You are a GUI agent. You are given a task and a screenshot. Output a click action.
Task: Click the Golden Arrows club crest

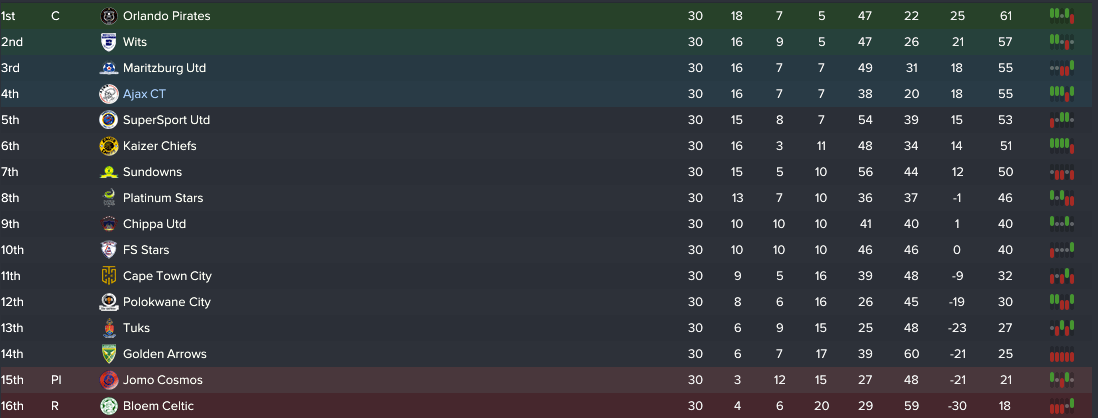pyautogui.click(x=109, y=354)
